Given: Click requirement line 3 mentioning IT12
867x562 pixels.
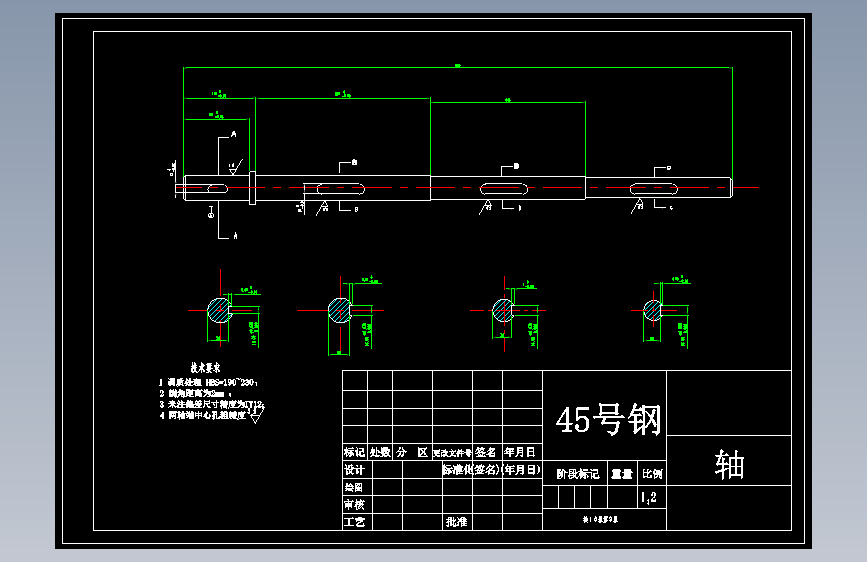Looking at the screenshot, I should coord(212,404).
